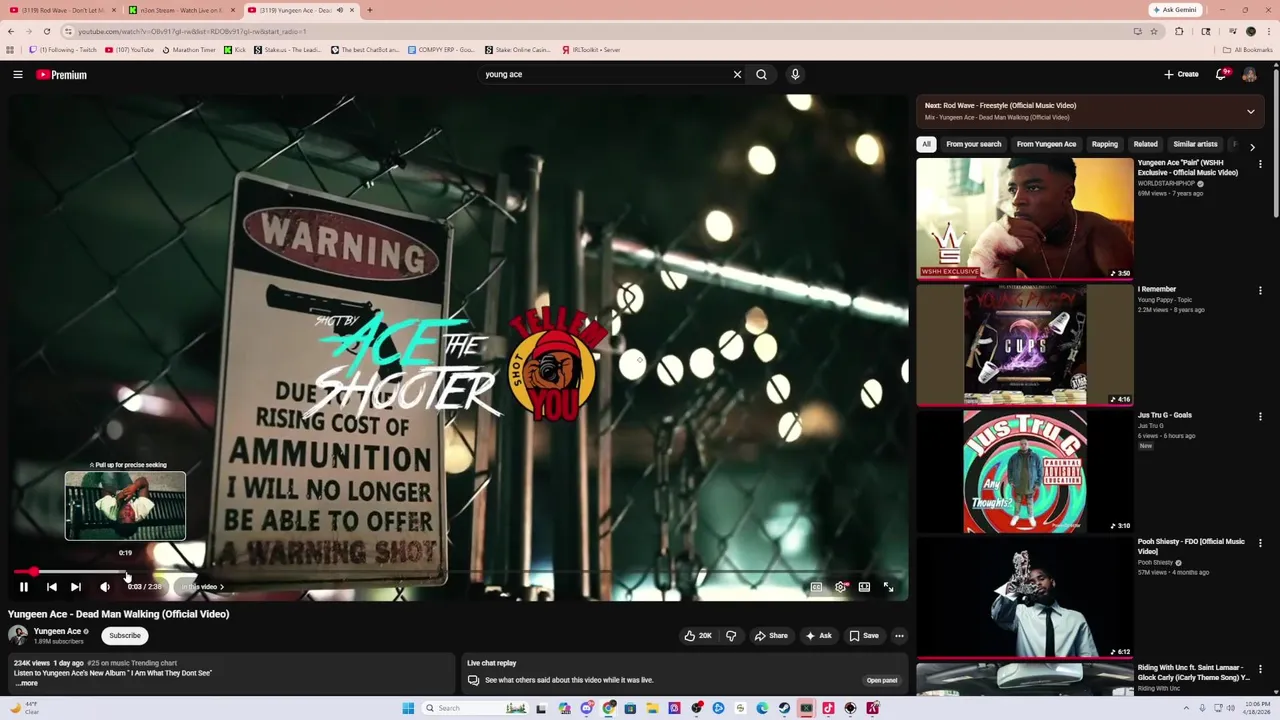Reload the page
Viewport: 1280px width, 720px height.
pos(47,31)
